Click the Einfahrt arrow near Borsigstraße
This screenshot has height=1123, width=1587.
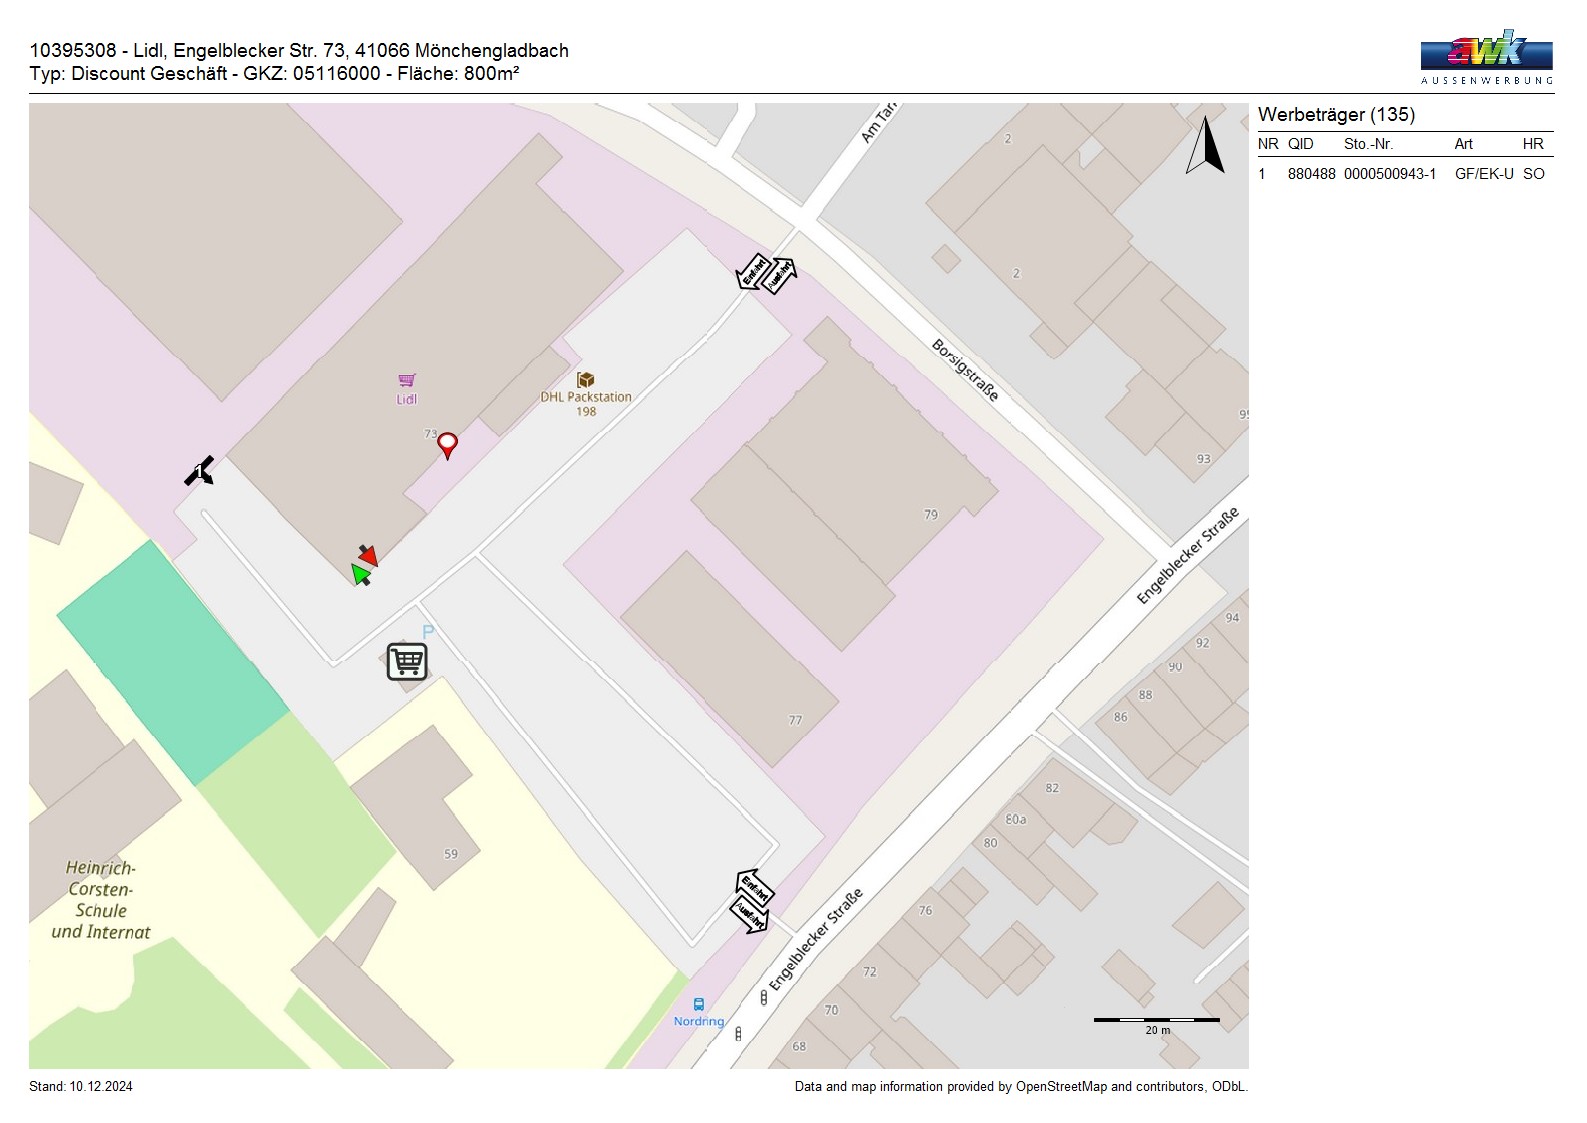point(752,271)
